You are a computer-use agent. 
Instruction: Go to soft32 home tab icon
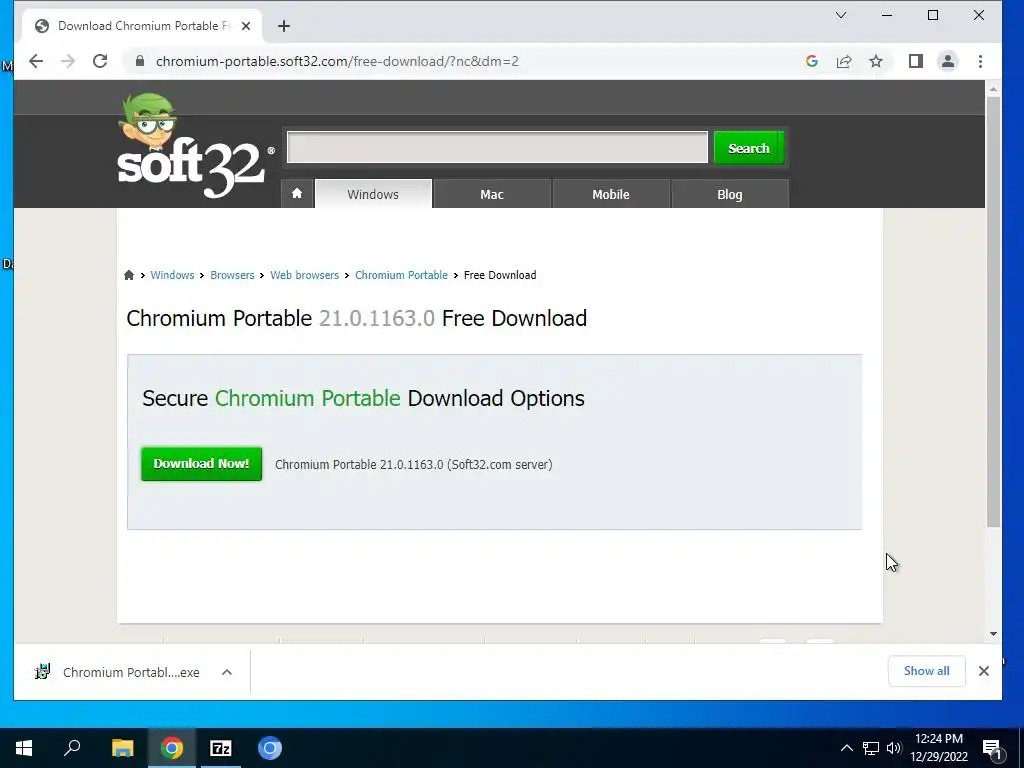(x=297, y=193)
